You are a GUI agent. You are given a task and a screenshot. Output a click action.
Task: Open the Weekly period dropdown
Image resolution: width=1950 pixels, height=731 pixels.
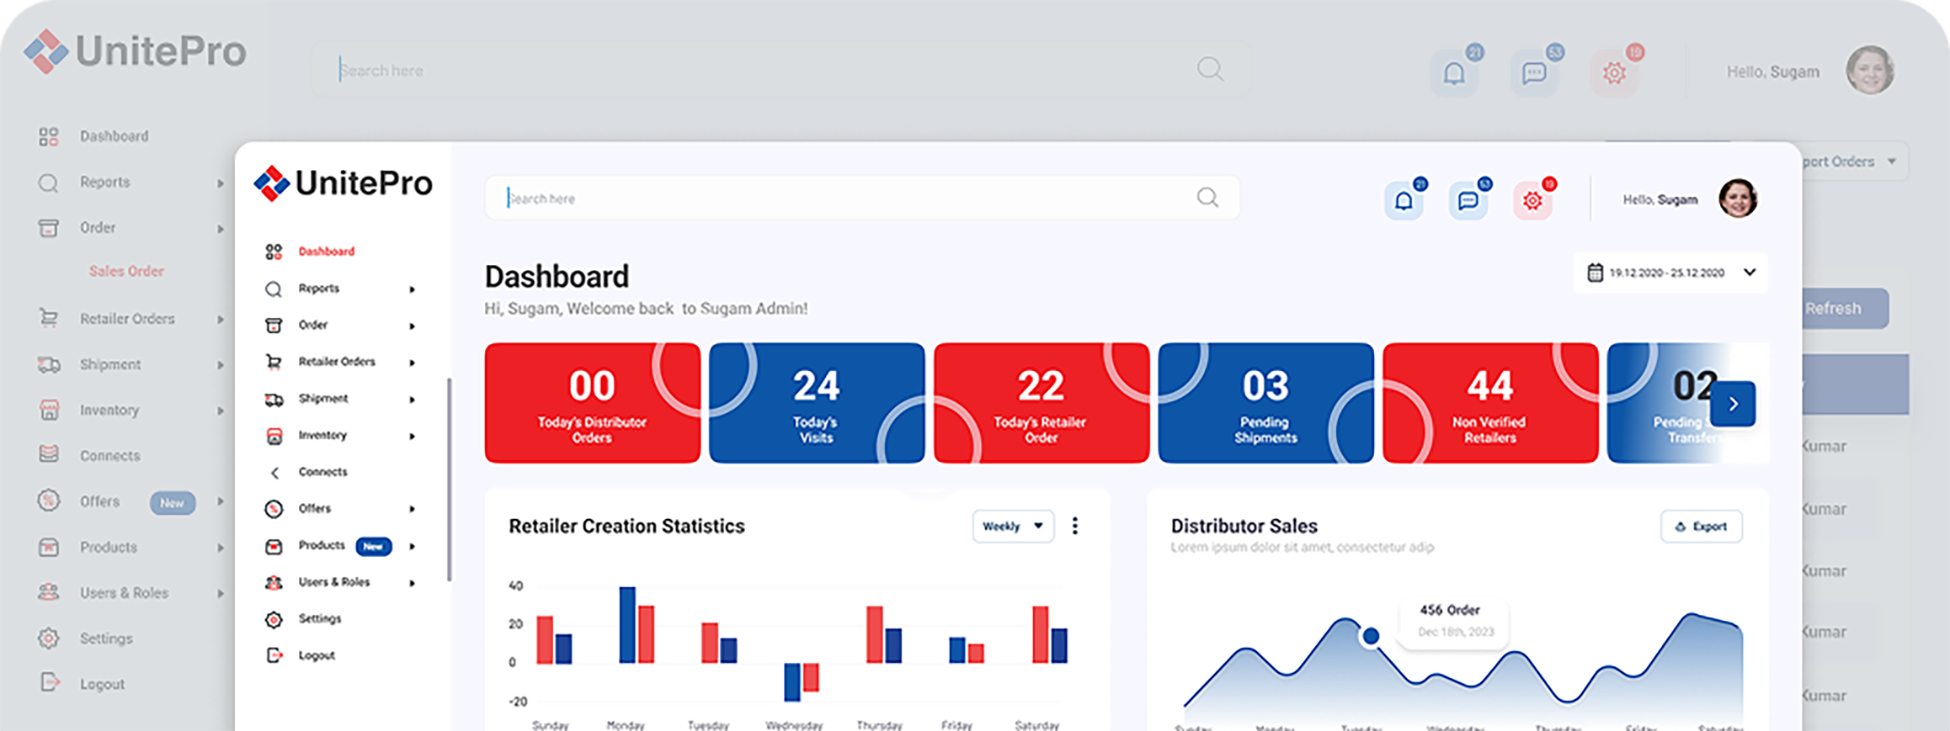pyautogui.click(x=1012, y=526)
